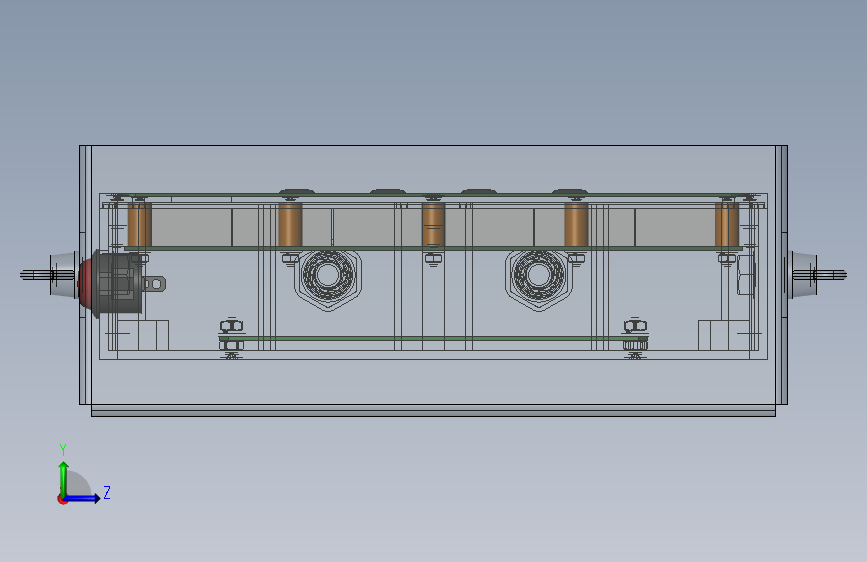Select the connector protruding from the right wall
The height and width of the screenshot is (562, 867).
tap(817, 274)
